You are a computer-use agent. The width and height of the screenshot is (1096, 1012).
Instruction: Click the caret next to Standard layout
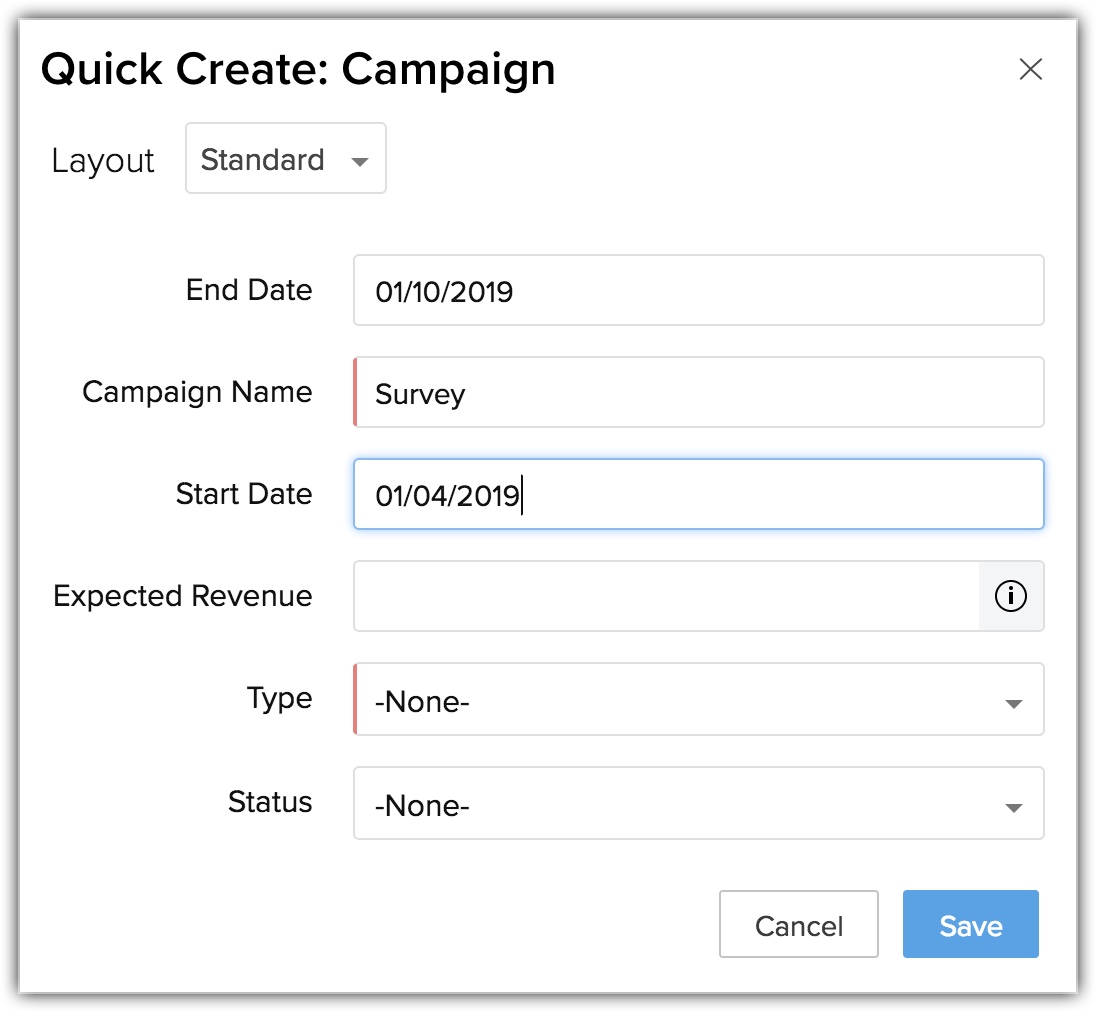(x=360, y=162)
